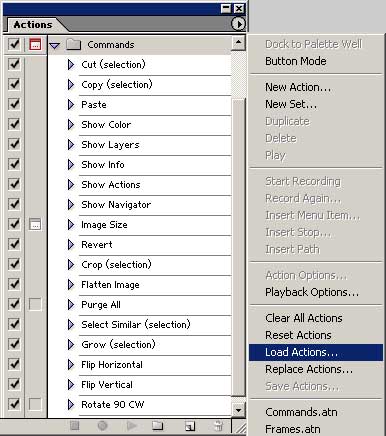Open the Actions palette flyout menu arrow

[x=238, y=24]
